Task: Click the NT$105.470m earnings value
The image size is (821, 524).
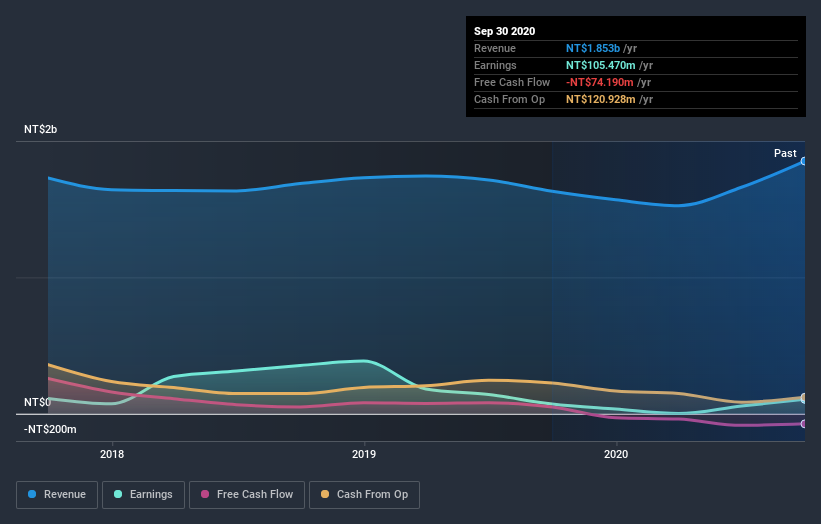Action: tap(601, 65)
